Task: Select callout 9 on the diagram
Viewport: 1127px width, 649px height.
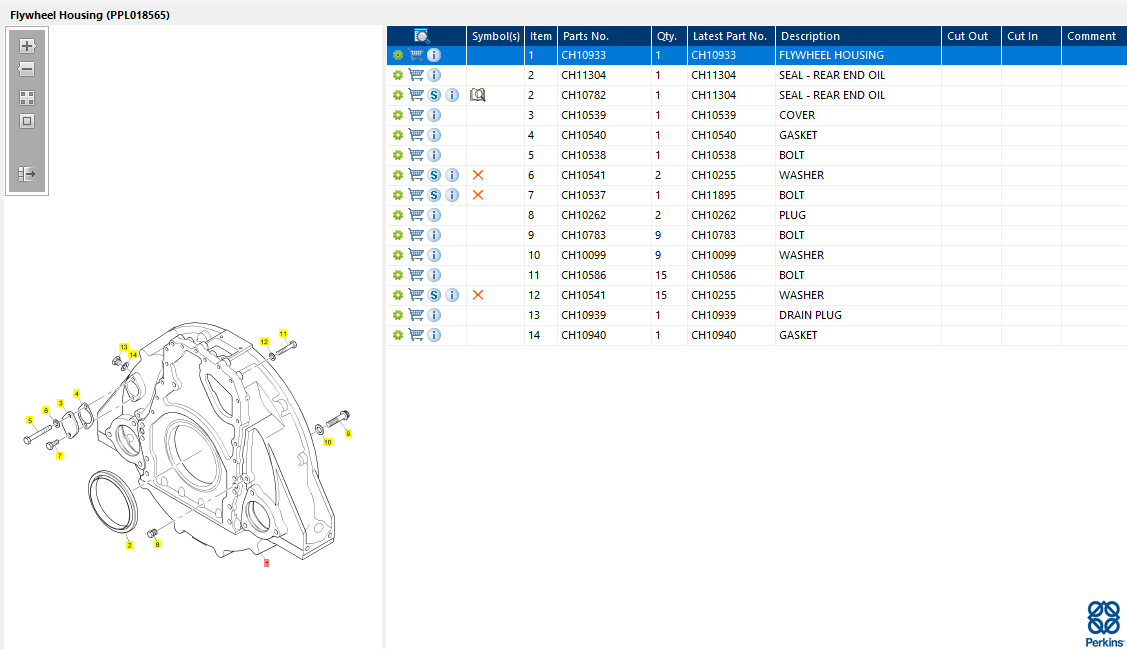Action: 348,434
